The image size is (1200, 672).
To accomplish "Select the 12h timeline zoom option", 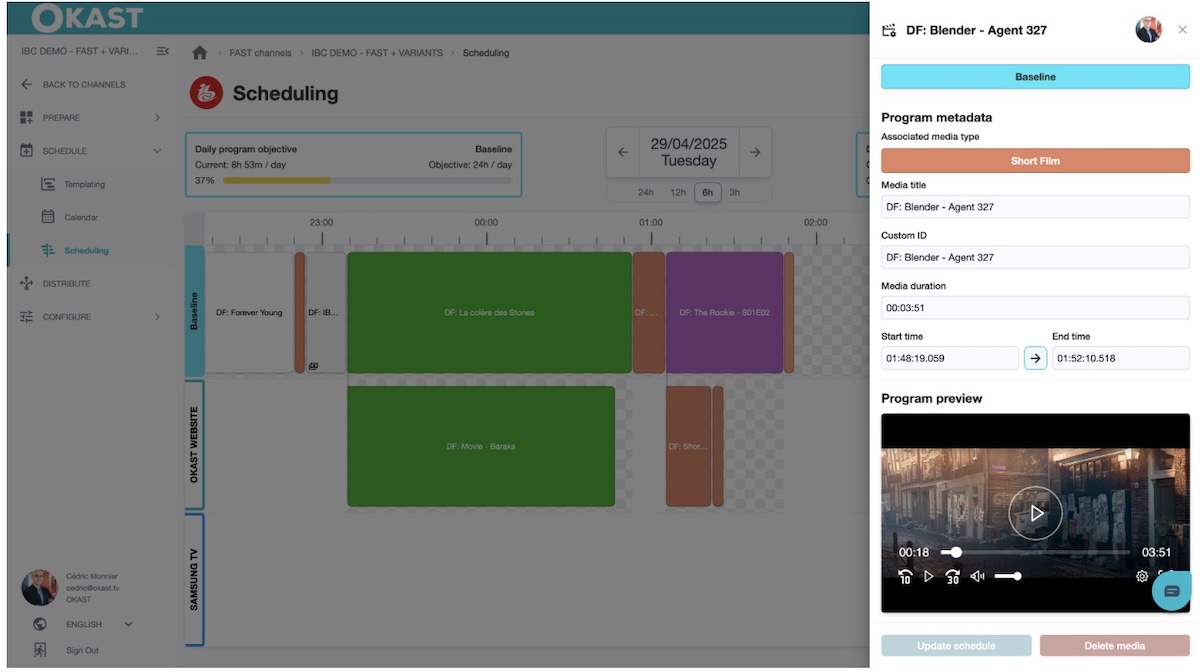I will [678, 192].
